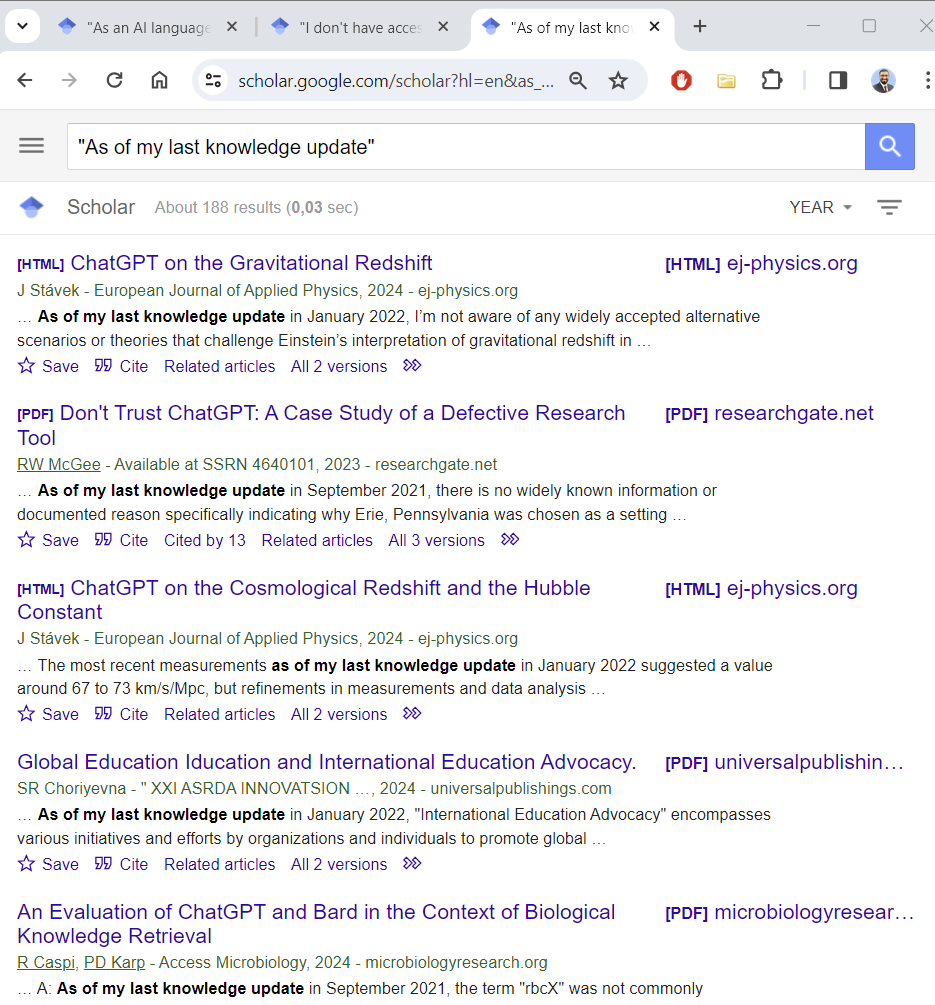
Task: Open the [PDF] universalpublishin… link
Action: pyautogui.click(x=784, y=762)
